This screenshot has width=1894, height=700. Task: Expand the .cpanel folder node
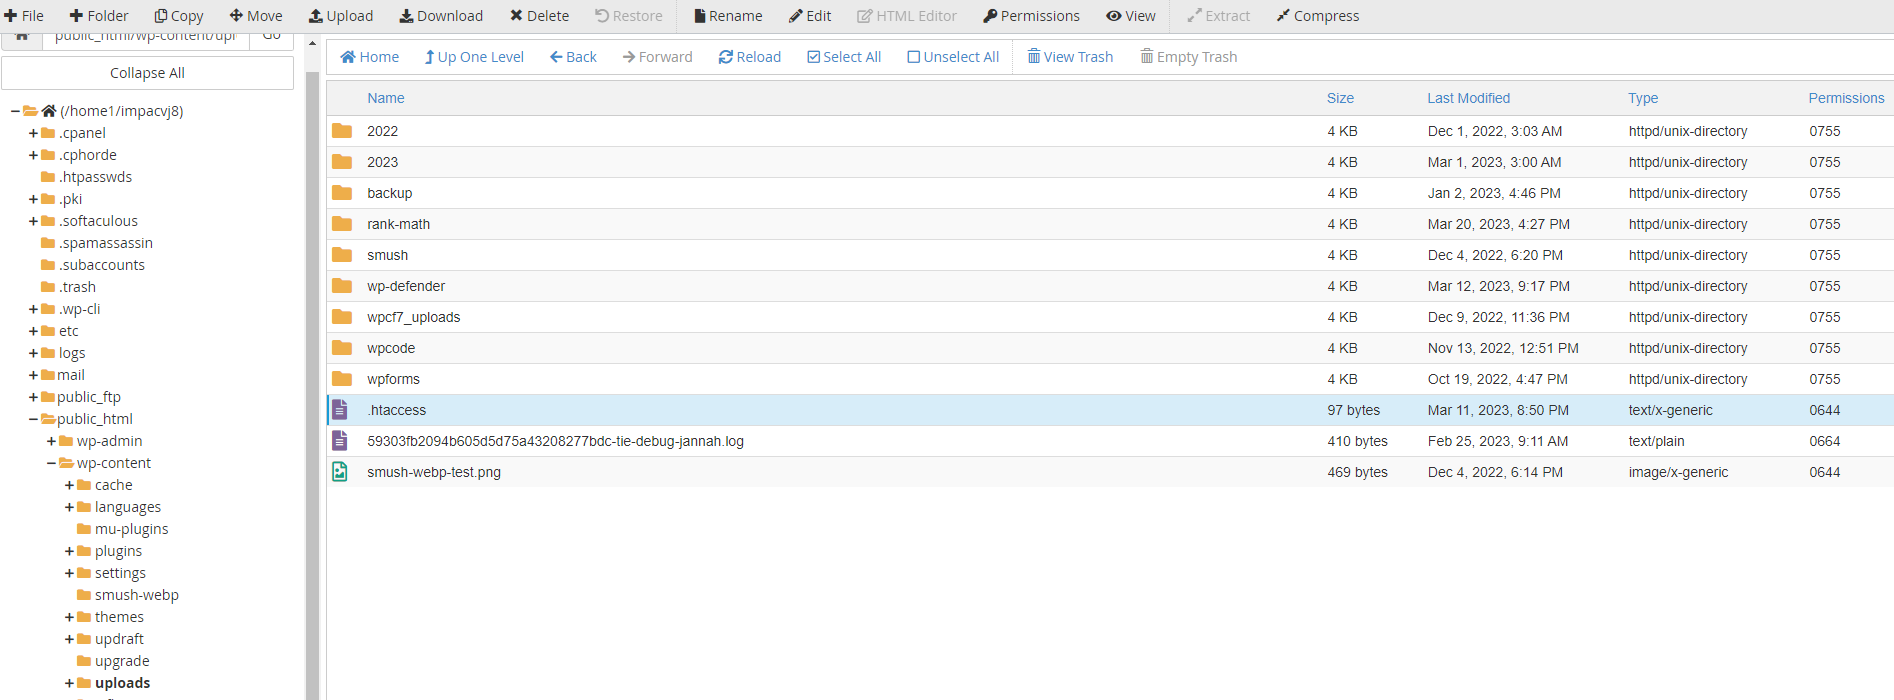pos(34,133)
